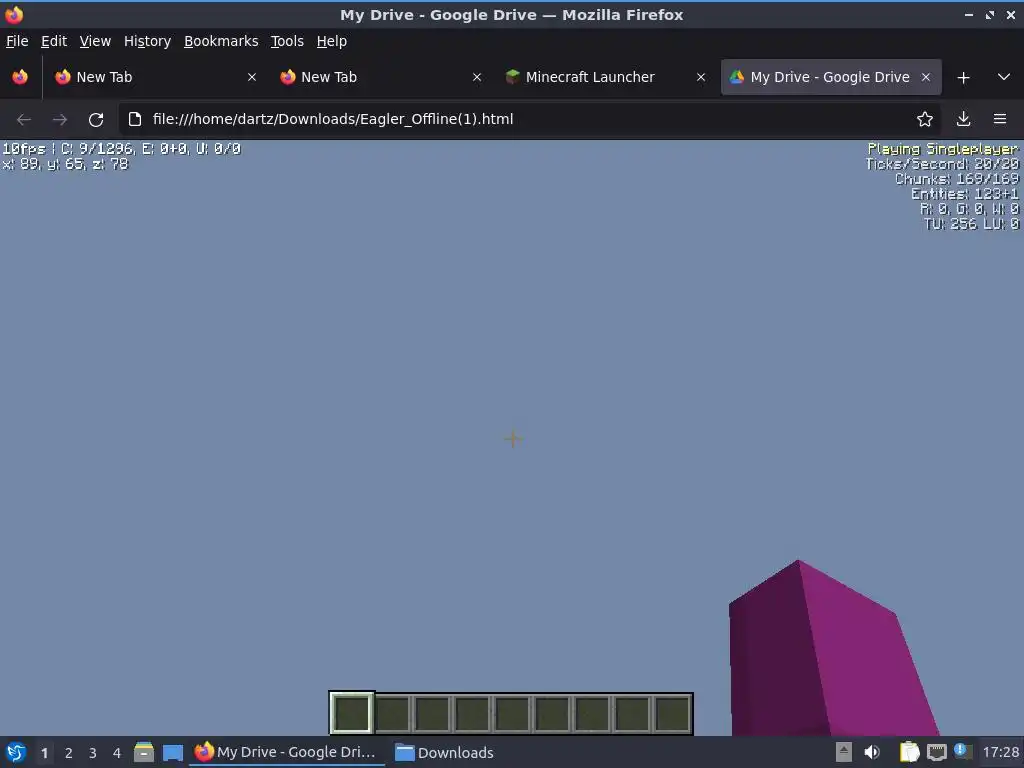The width and height of the screenshot is (1024, 768).
Task: Click the file page info icon in address bar
Action: (135, 119)
